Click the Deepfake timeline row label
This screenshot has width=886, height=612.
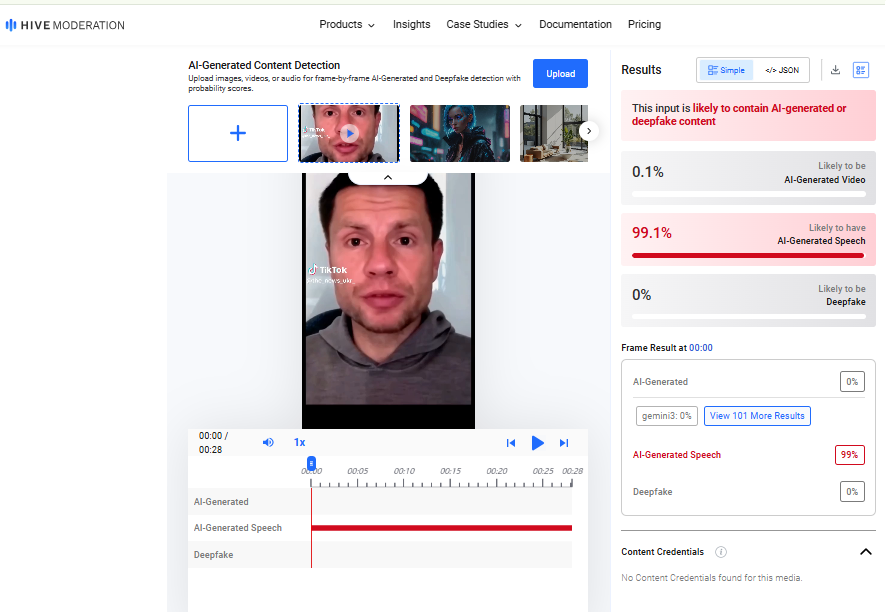[214, 555]
